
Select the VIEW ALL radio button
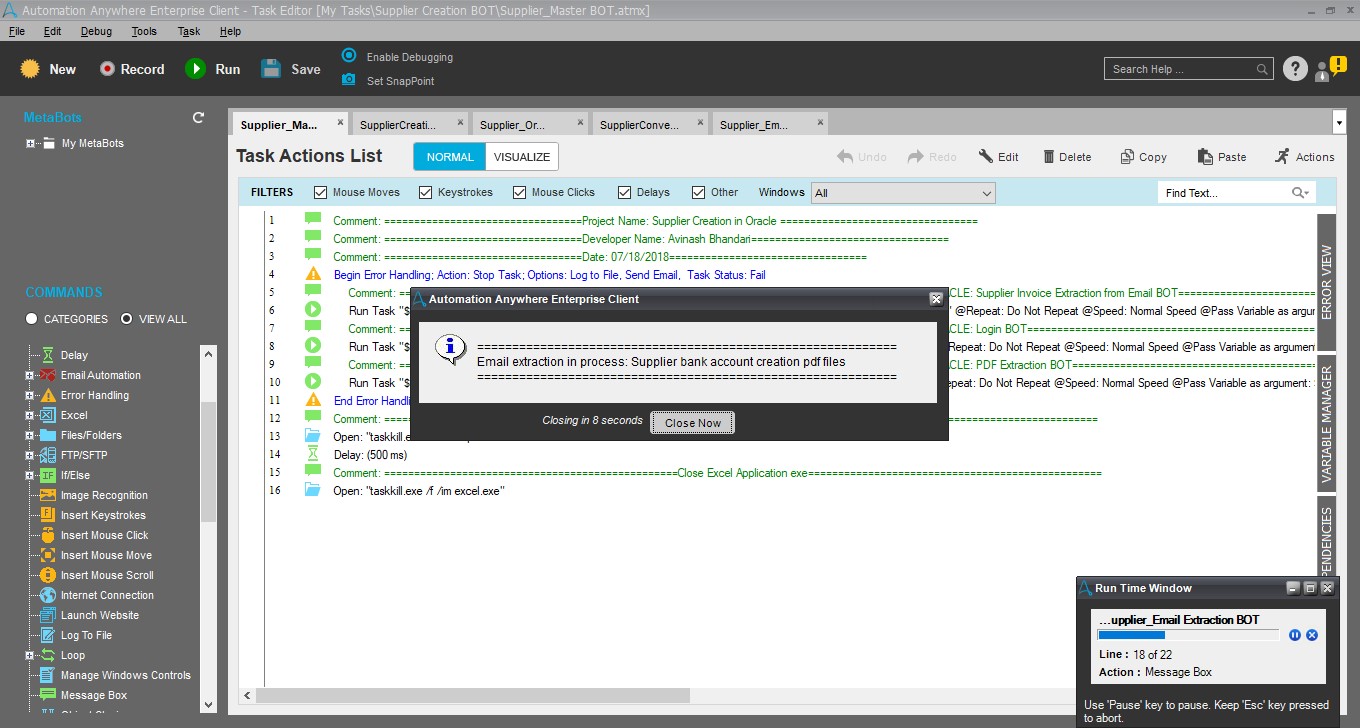(x=127, y=319)
